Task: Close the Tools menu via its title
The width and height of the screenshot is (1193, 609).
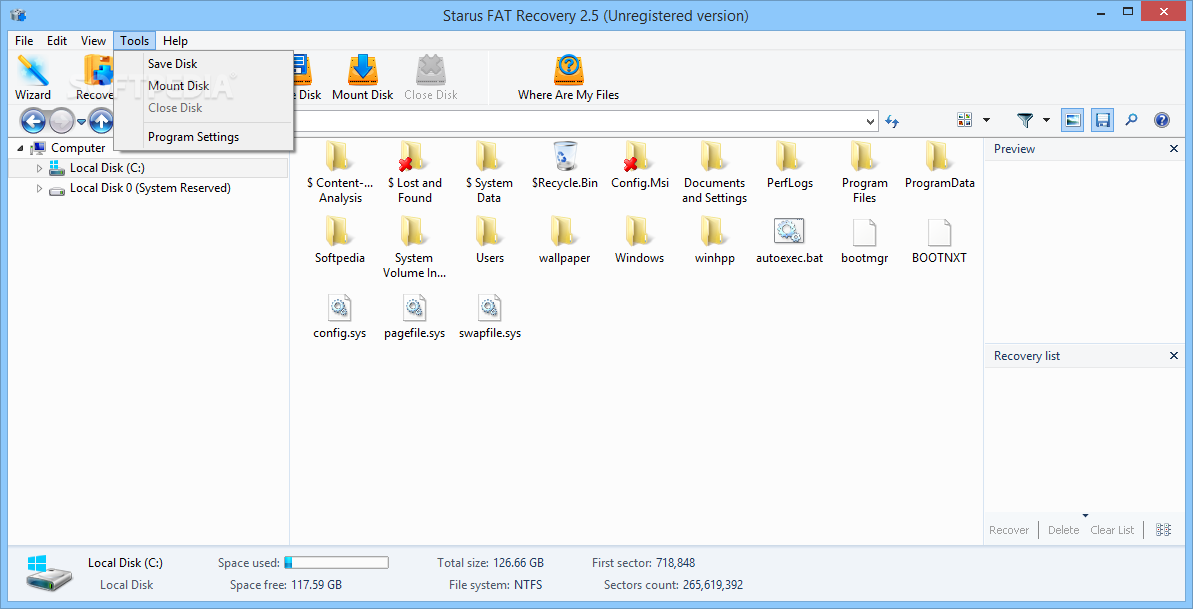Action: pos(135,41)
